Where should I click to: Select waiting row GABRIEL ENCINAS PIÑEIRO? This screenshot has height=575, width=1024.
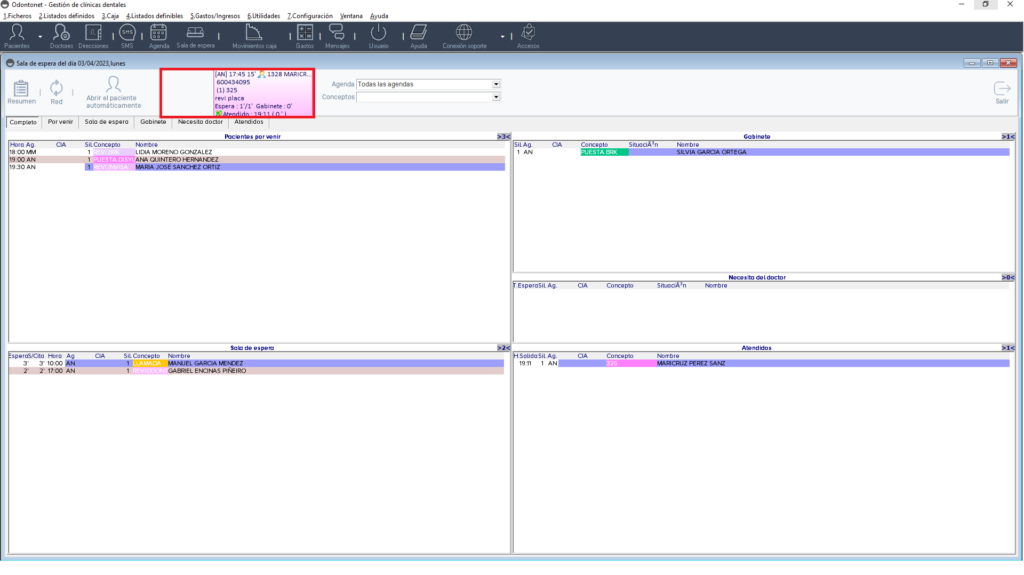click(256, 370)
